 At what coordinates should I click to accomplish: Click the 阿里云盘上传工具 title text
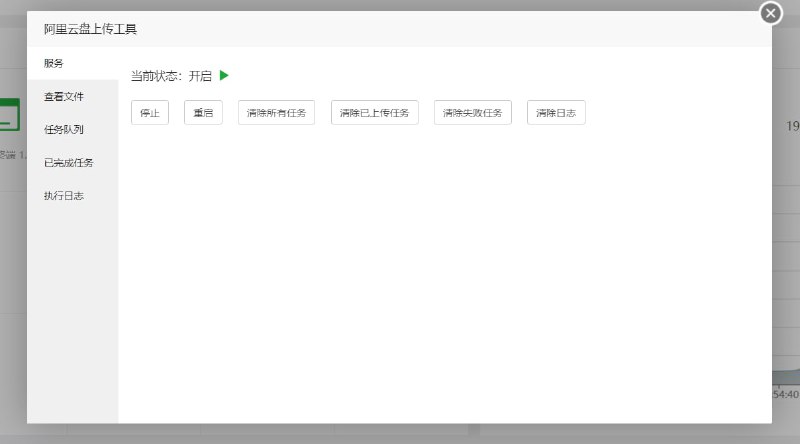click(90, 29)
